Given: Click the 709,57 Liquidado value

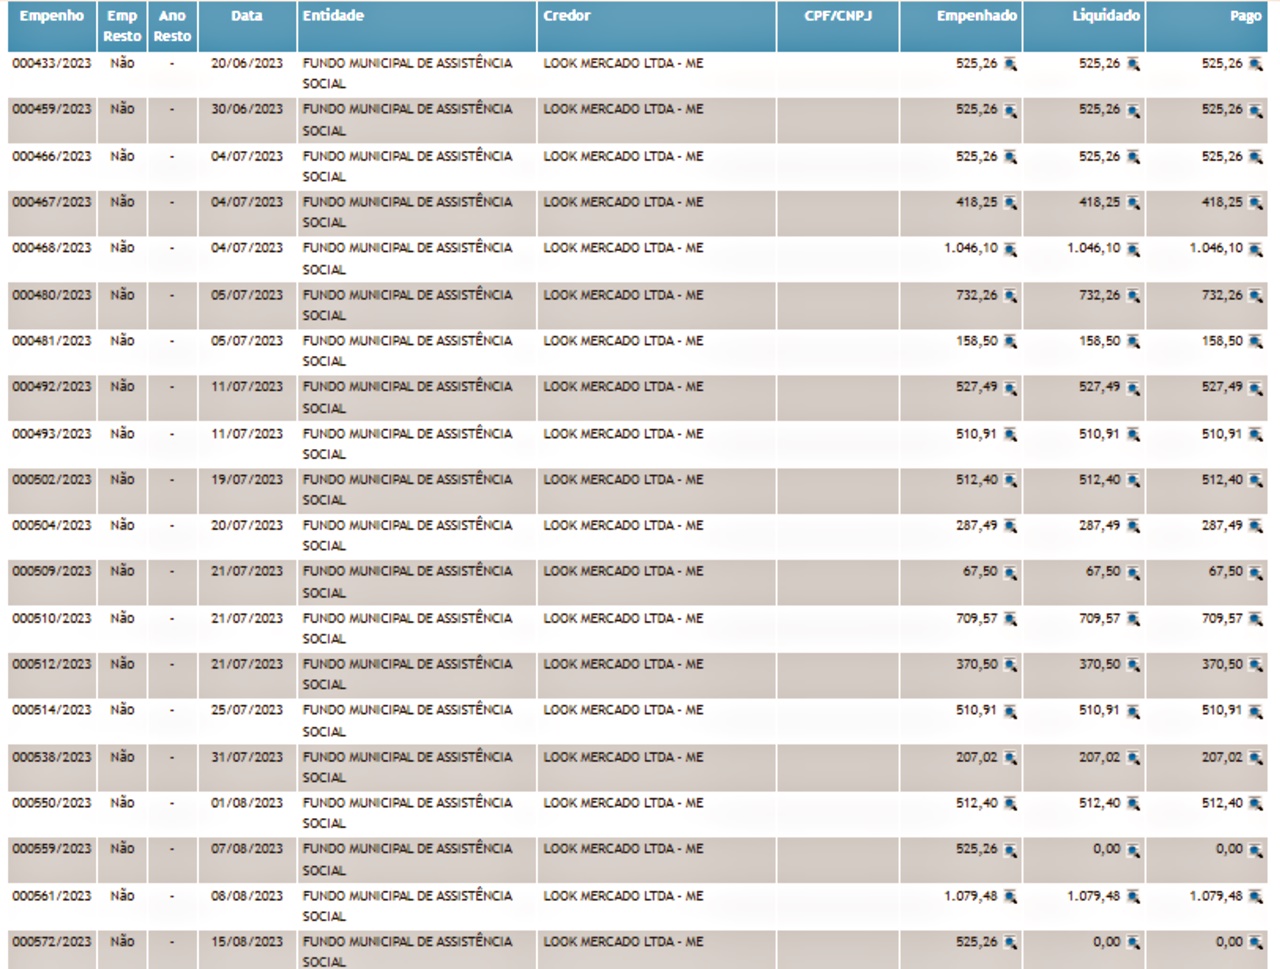Looking at the screenshot, I should pyautogui.click(x=1099, y=619).
